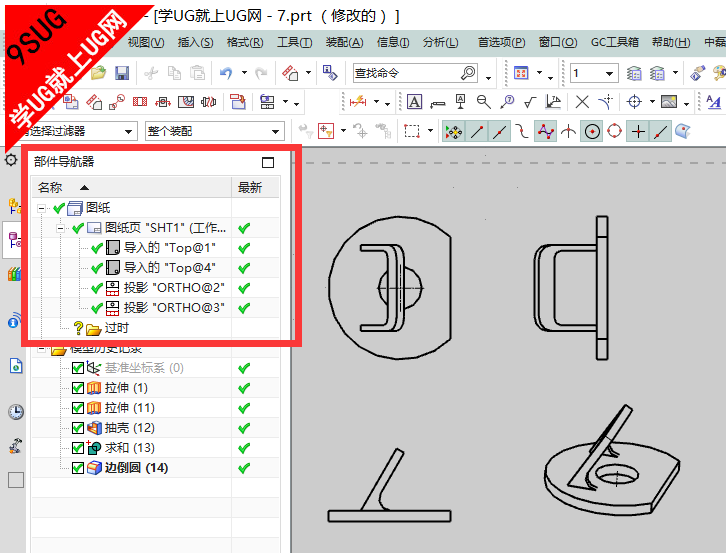Select the Detail View tool
The height and width of the screenshot is (553, 726).
click(117, 101)
